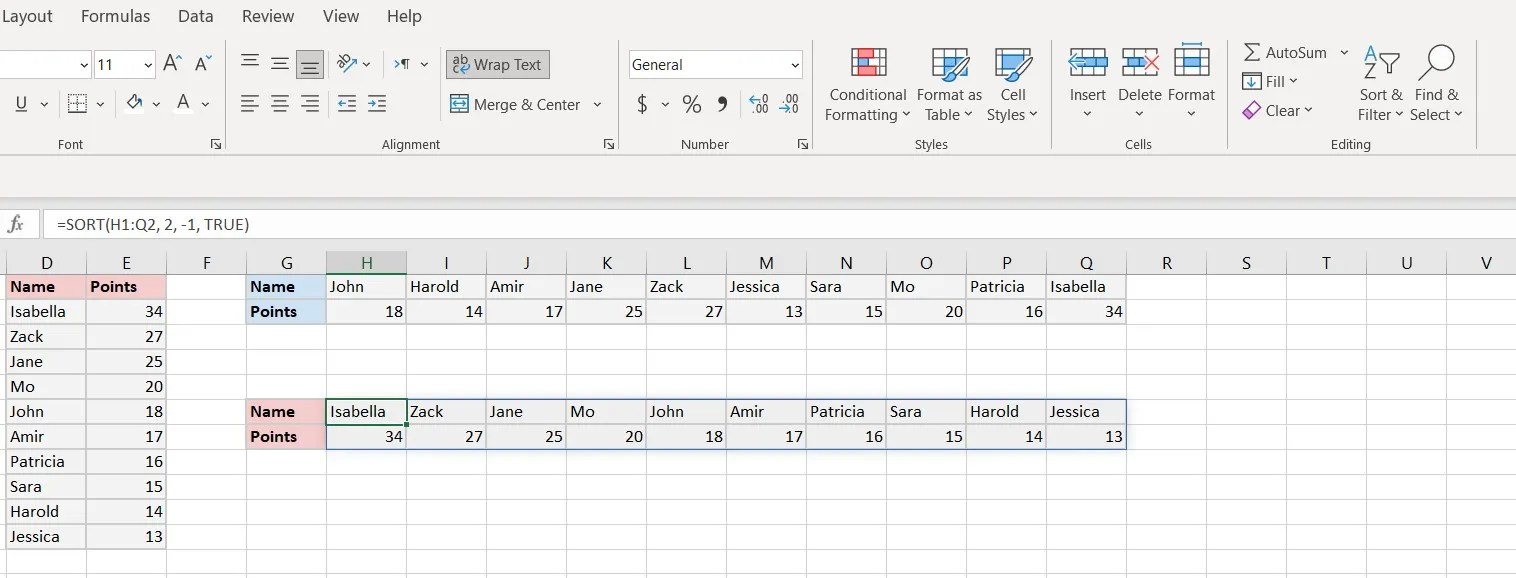Click the Increase Decimal icon
This screenshot has width=1516, height=578.
click(x=759, y=103)
